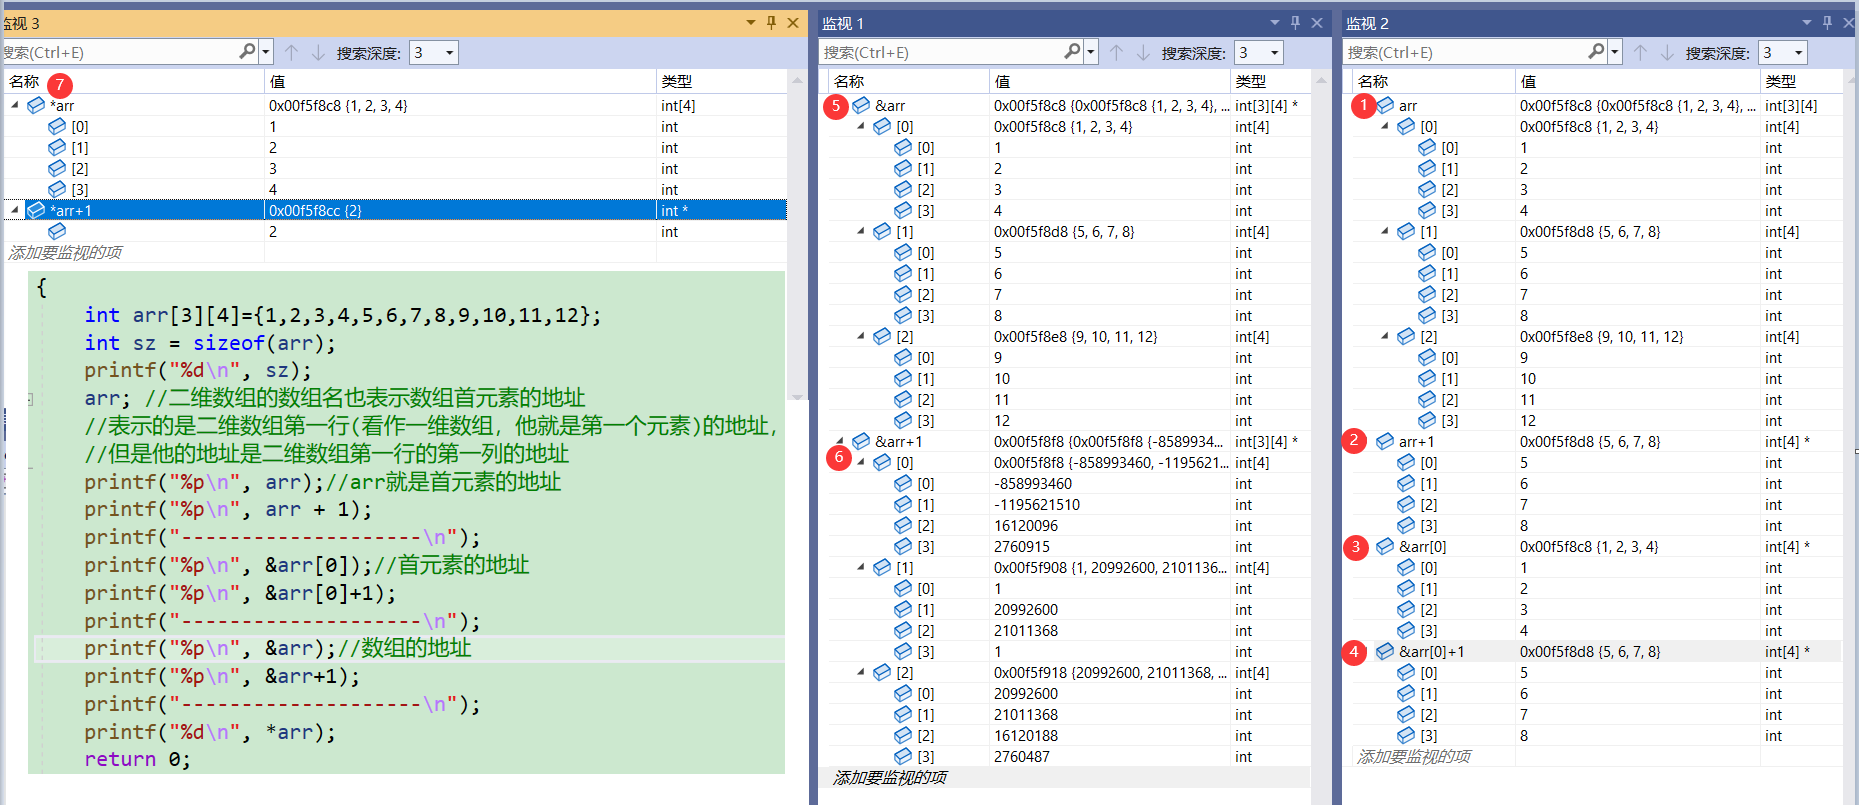The height and width of the screenshot is (805, 1859).
Task: Pin the 监视 2 window with the pushpin
Action: click(1827, 22)
